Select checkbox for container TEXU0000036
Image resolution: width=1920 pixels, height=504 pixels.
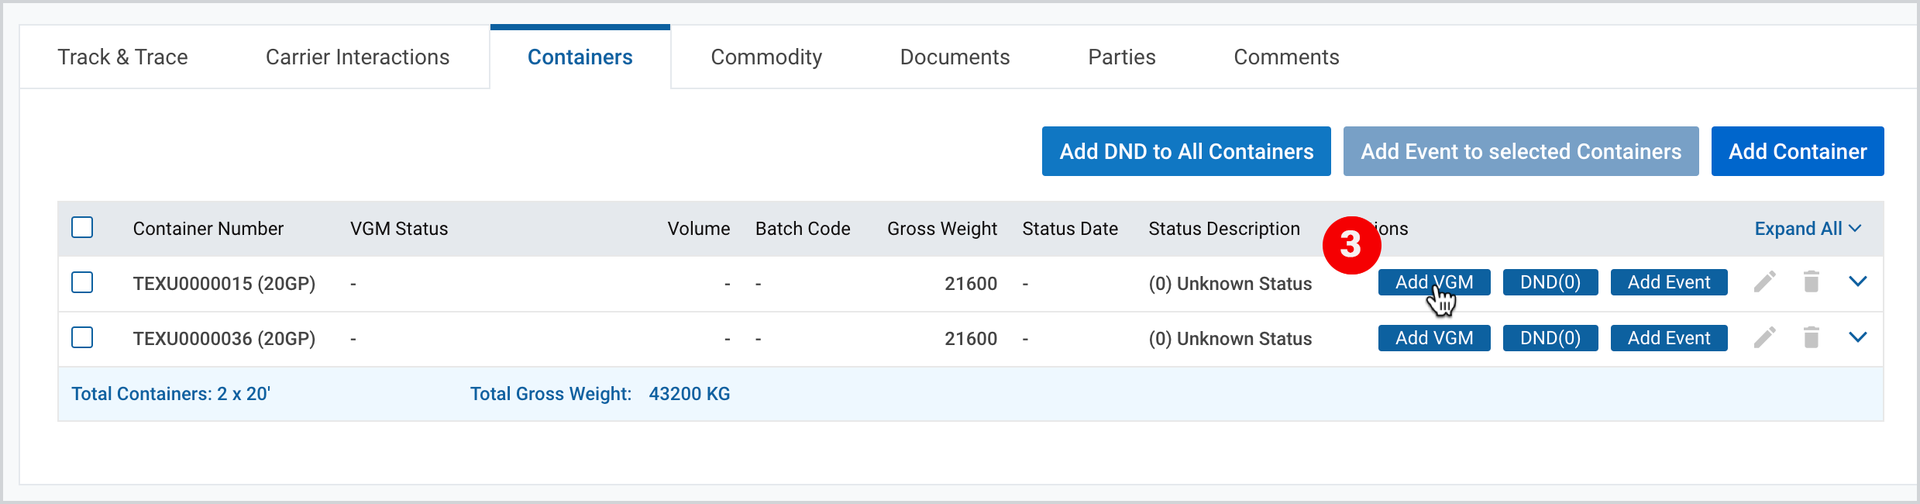82,338
